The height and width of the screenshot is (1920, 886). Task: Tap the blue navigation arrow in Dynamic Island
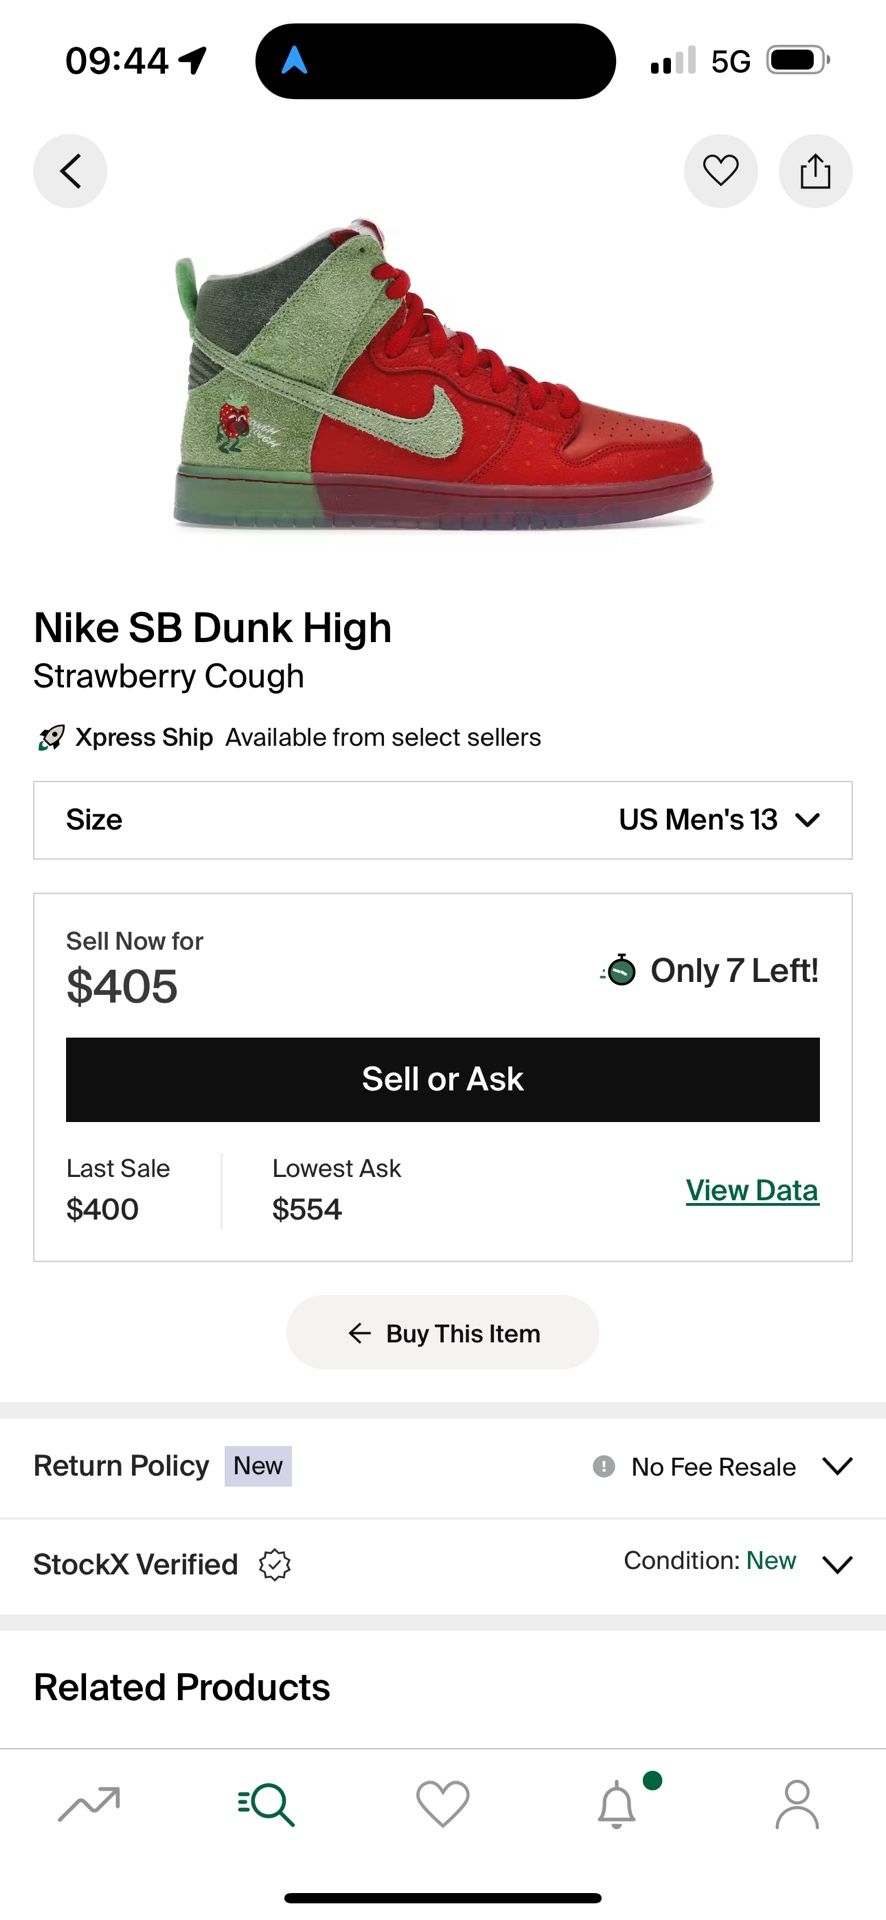pos(294,61)
